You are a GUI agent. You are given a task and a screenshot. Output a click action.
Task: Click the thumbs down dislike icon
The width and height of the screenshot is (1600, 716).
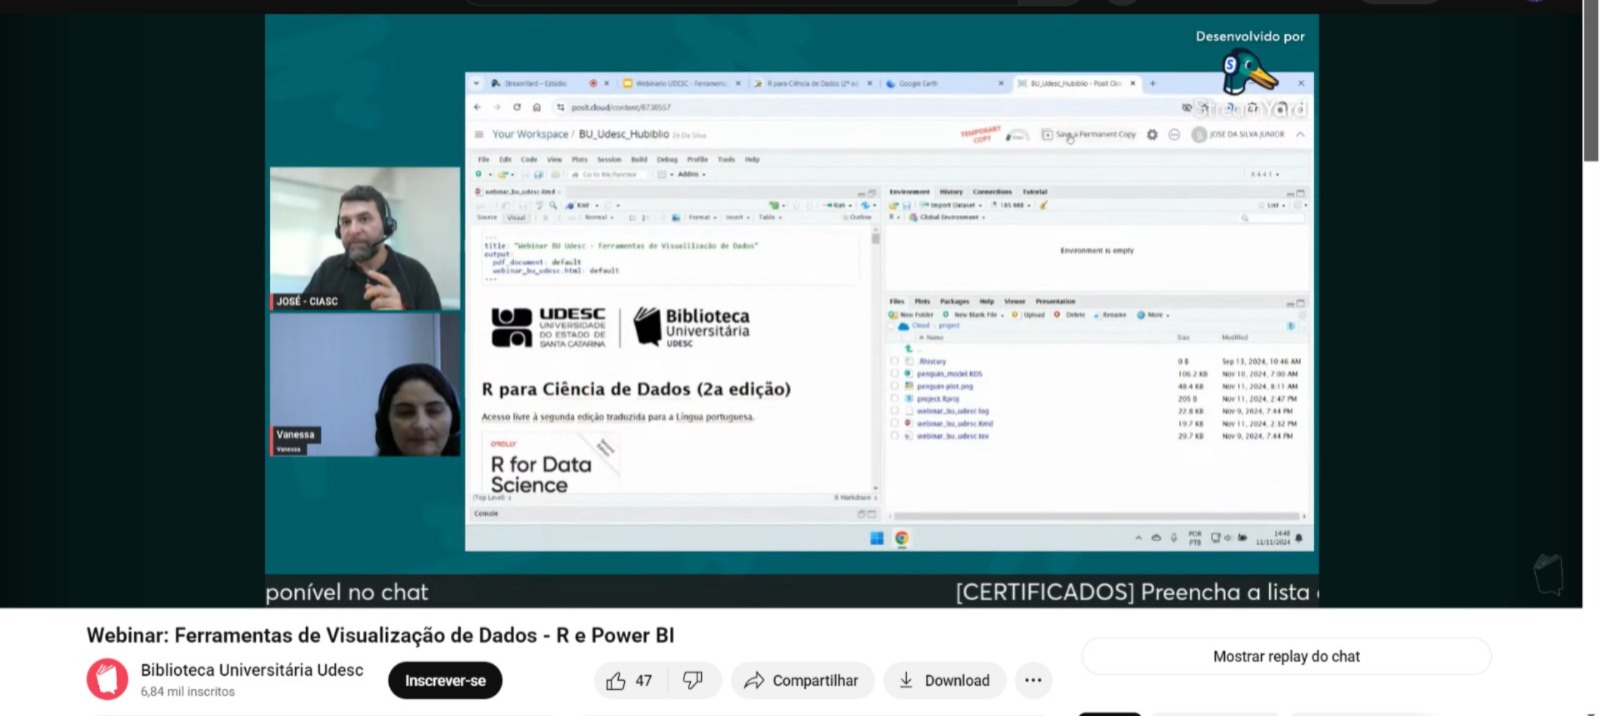pyautogui.click(x=693, y=681)
